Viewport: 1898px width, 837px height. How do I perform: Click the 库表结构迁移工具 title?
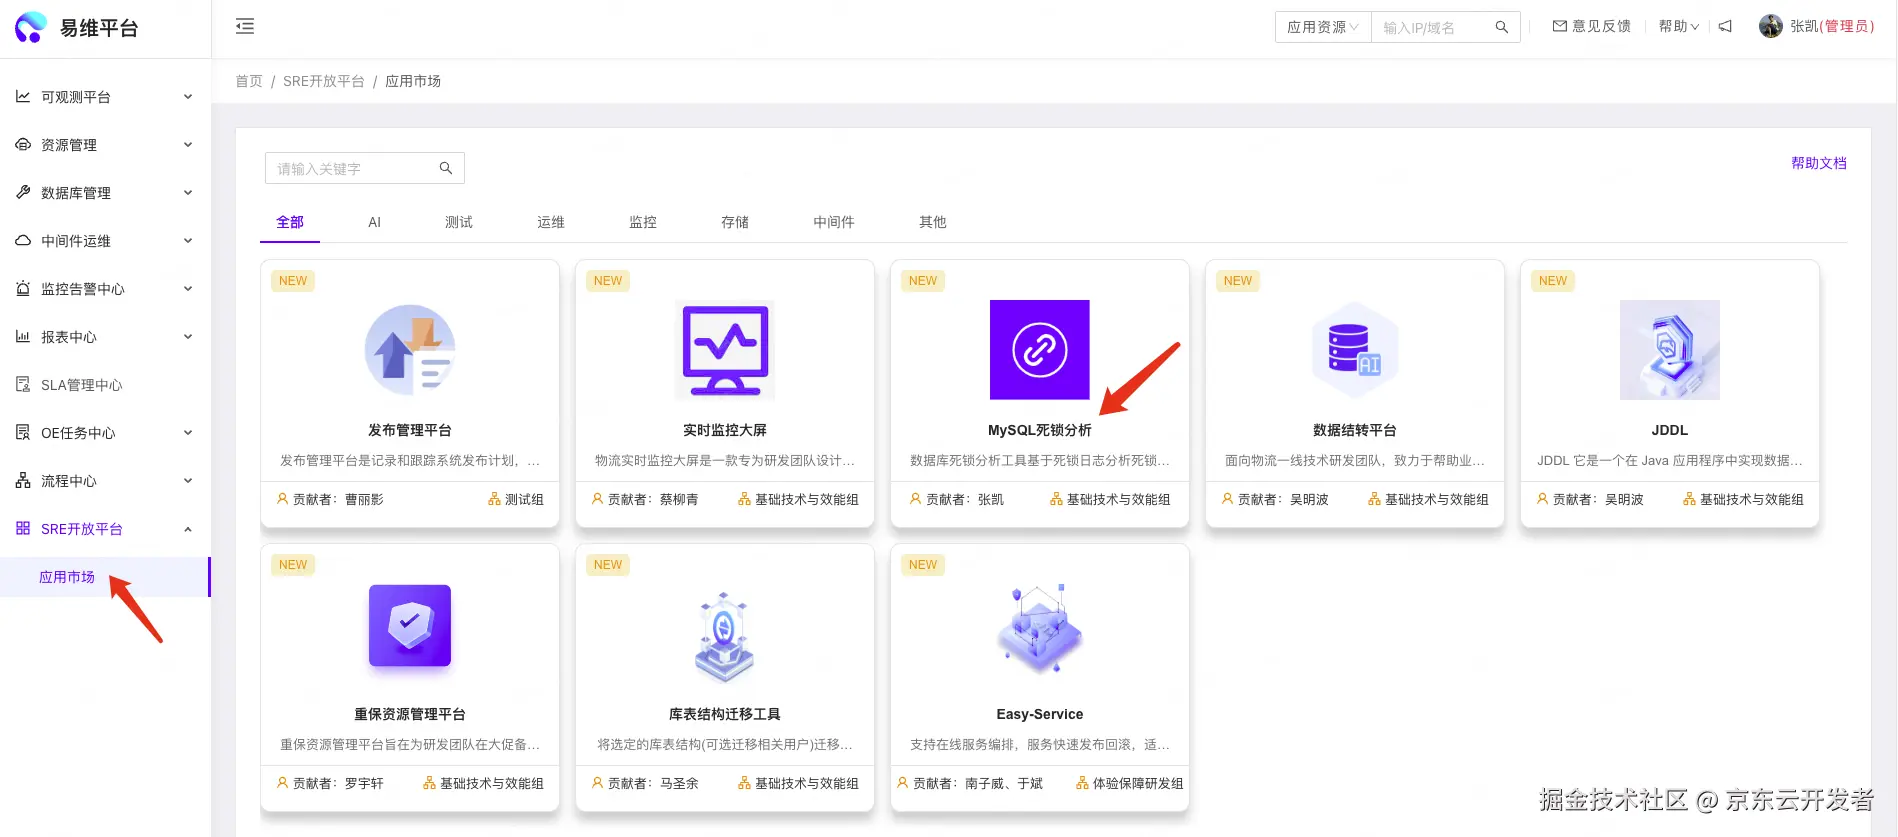(x=725, y=714)
